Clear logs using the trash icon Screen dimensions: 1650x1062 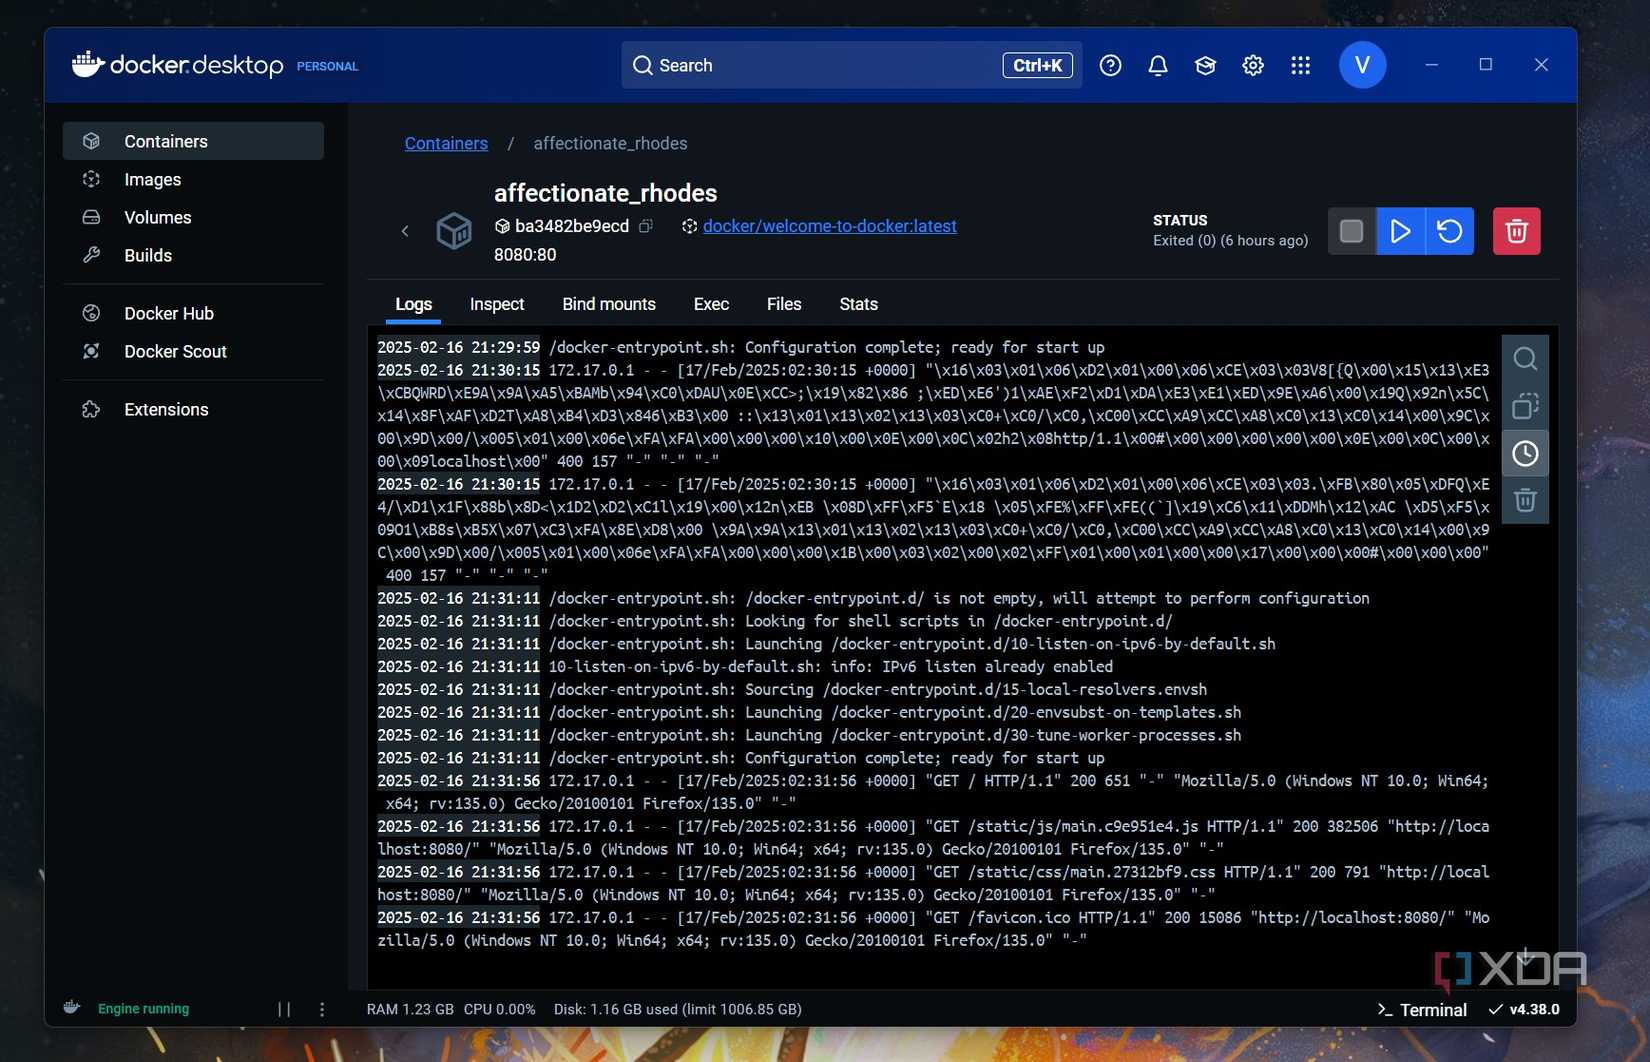[1525, 500]
